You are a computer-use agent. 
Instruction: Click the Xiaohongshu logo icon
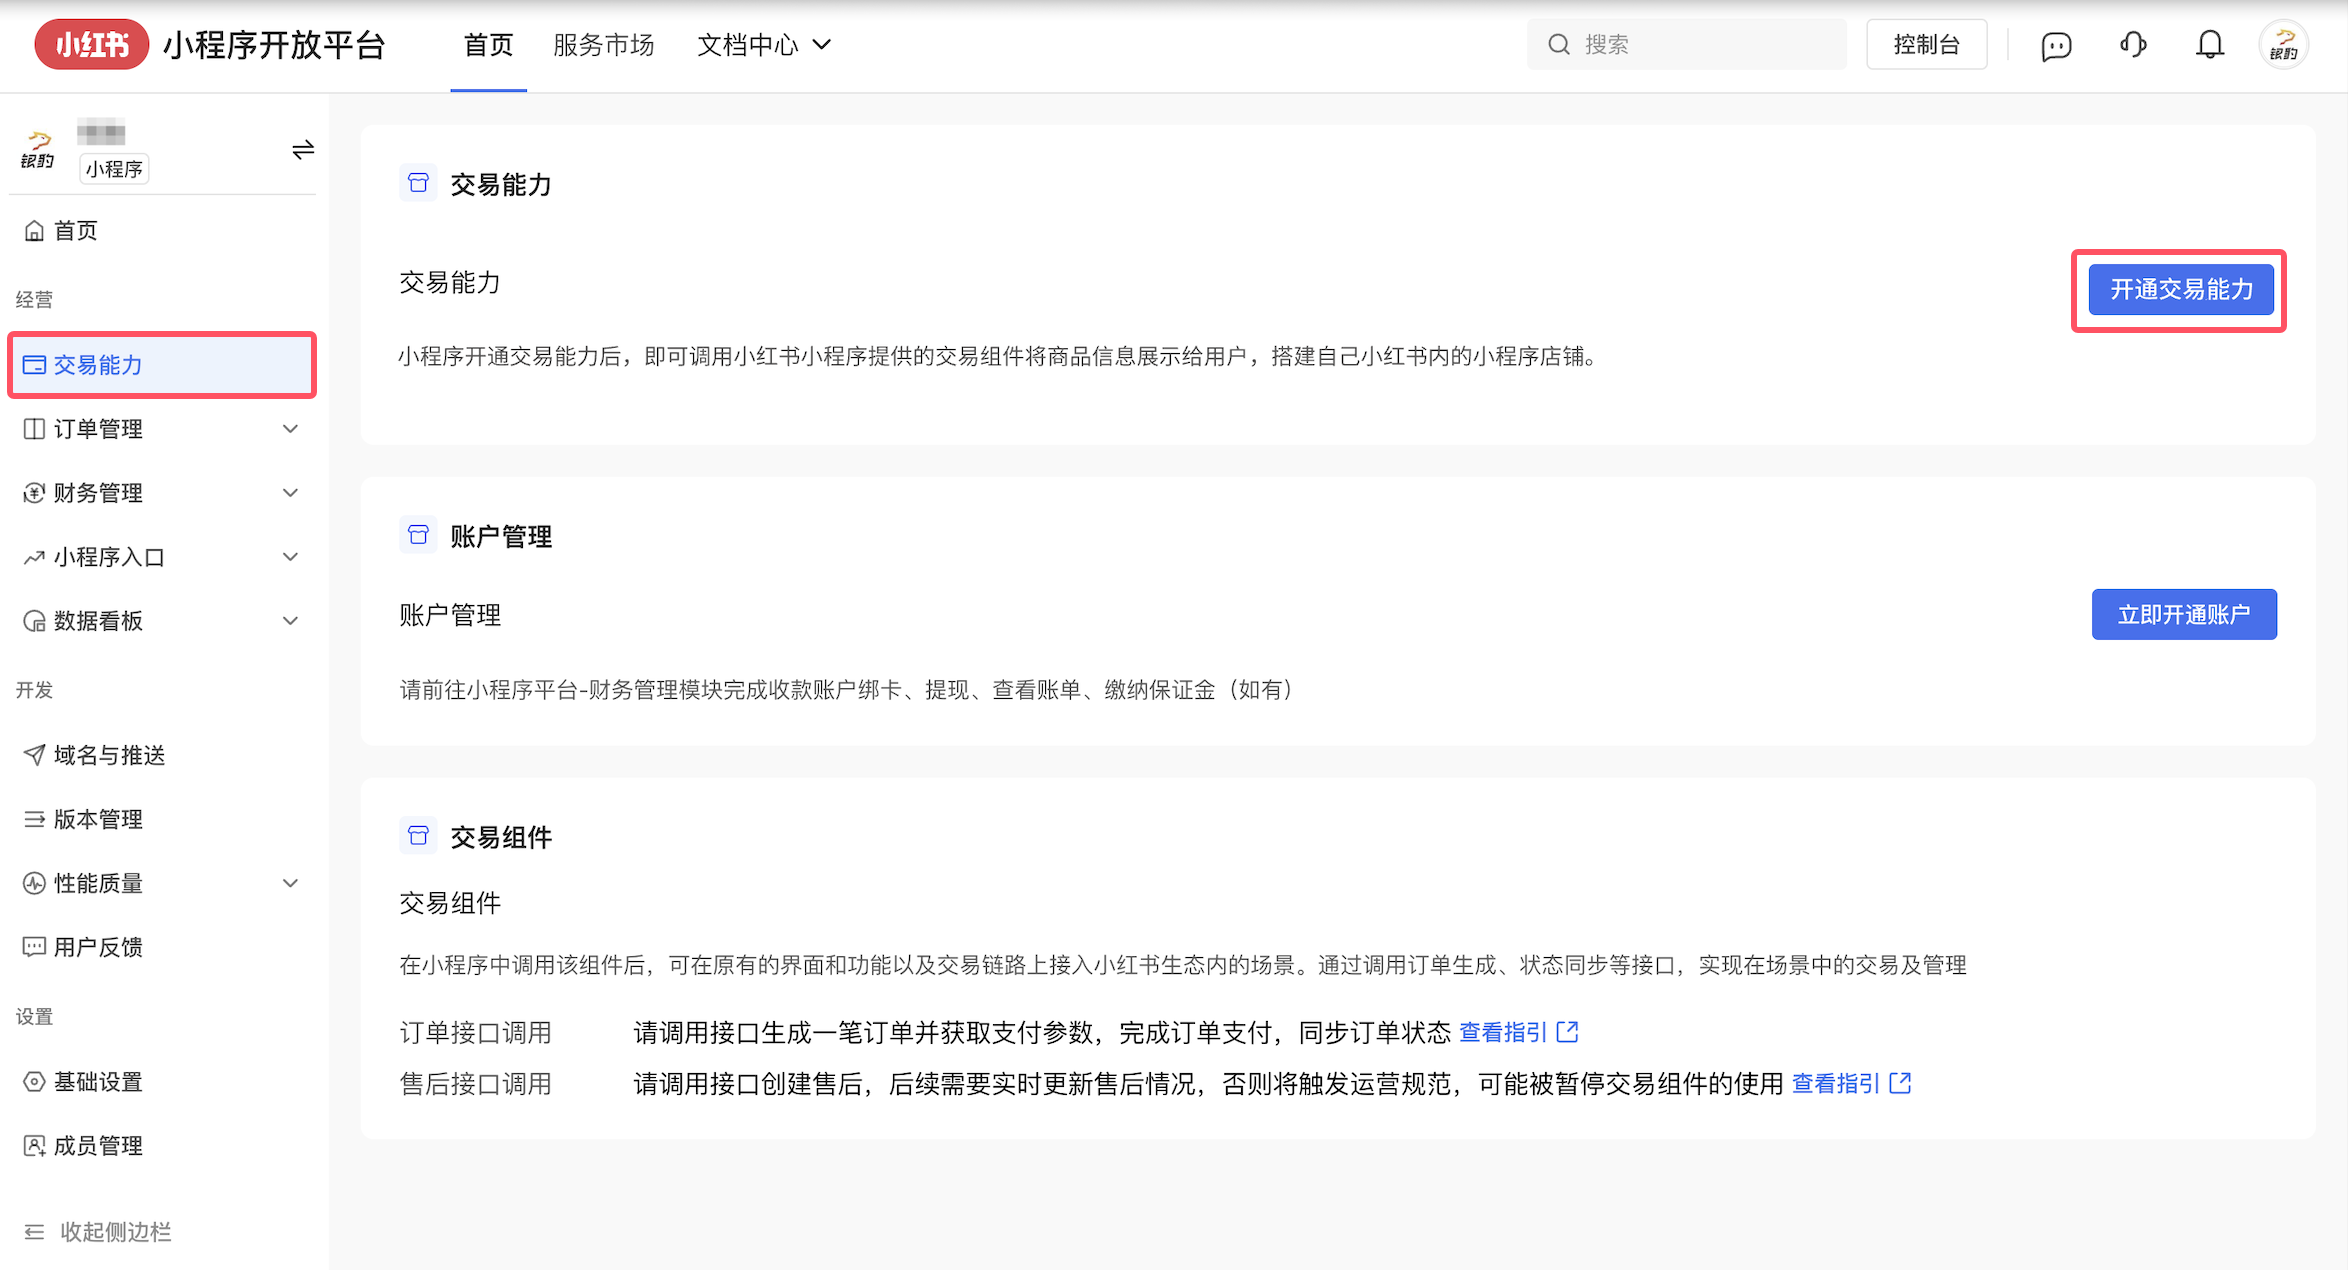91,44
